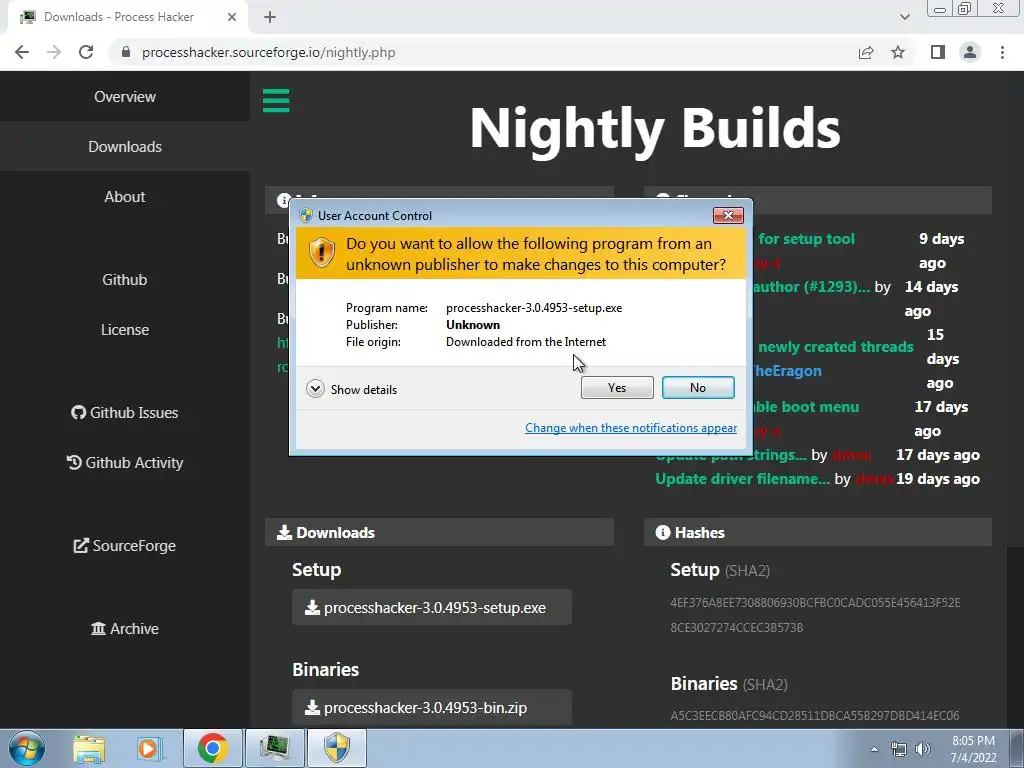This screenshot has width=1024, height=768.
Task: Toggle the browser side panel icon
Action: (938, 52)
